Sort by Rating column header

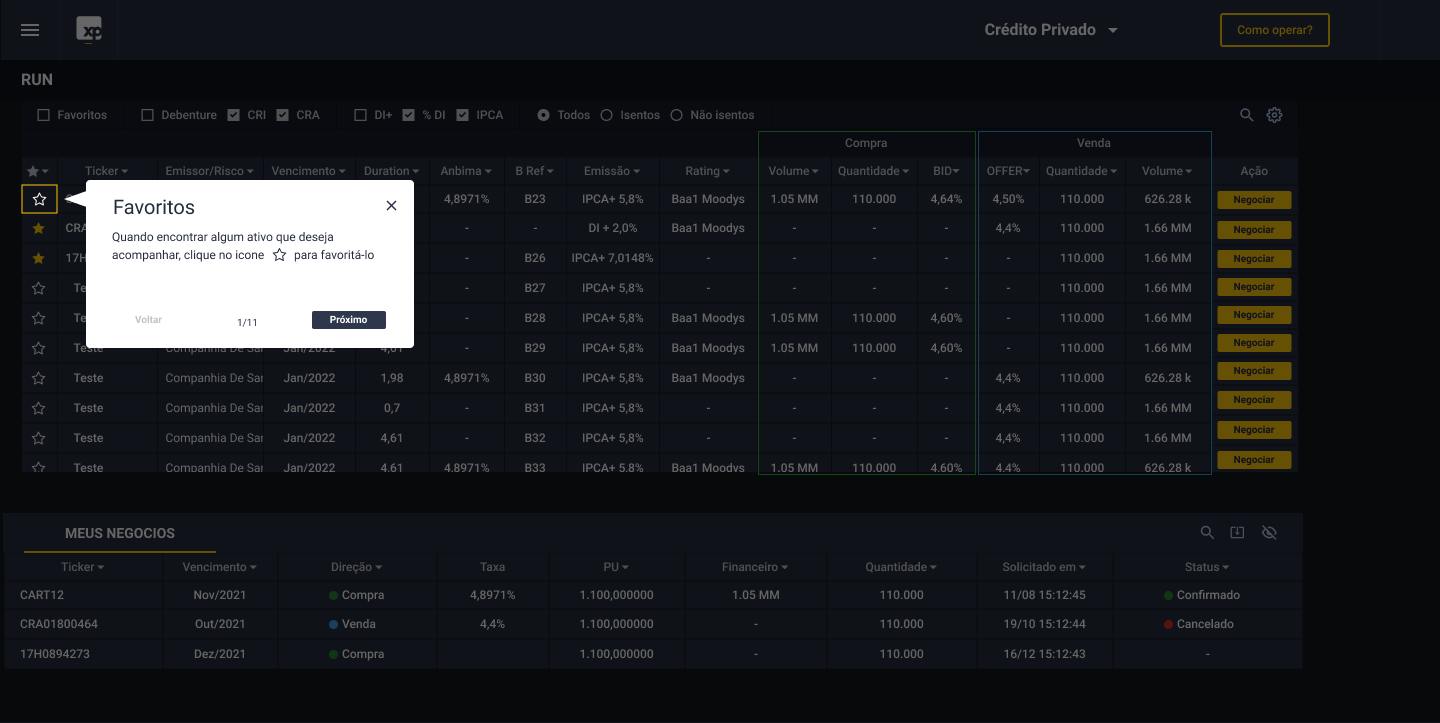[707, 171]
